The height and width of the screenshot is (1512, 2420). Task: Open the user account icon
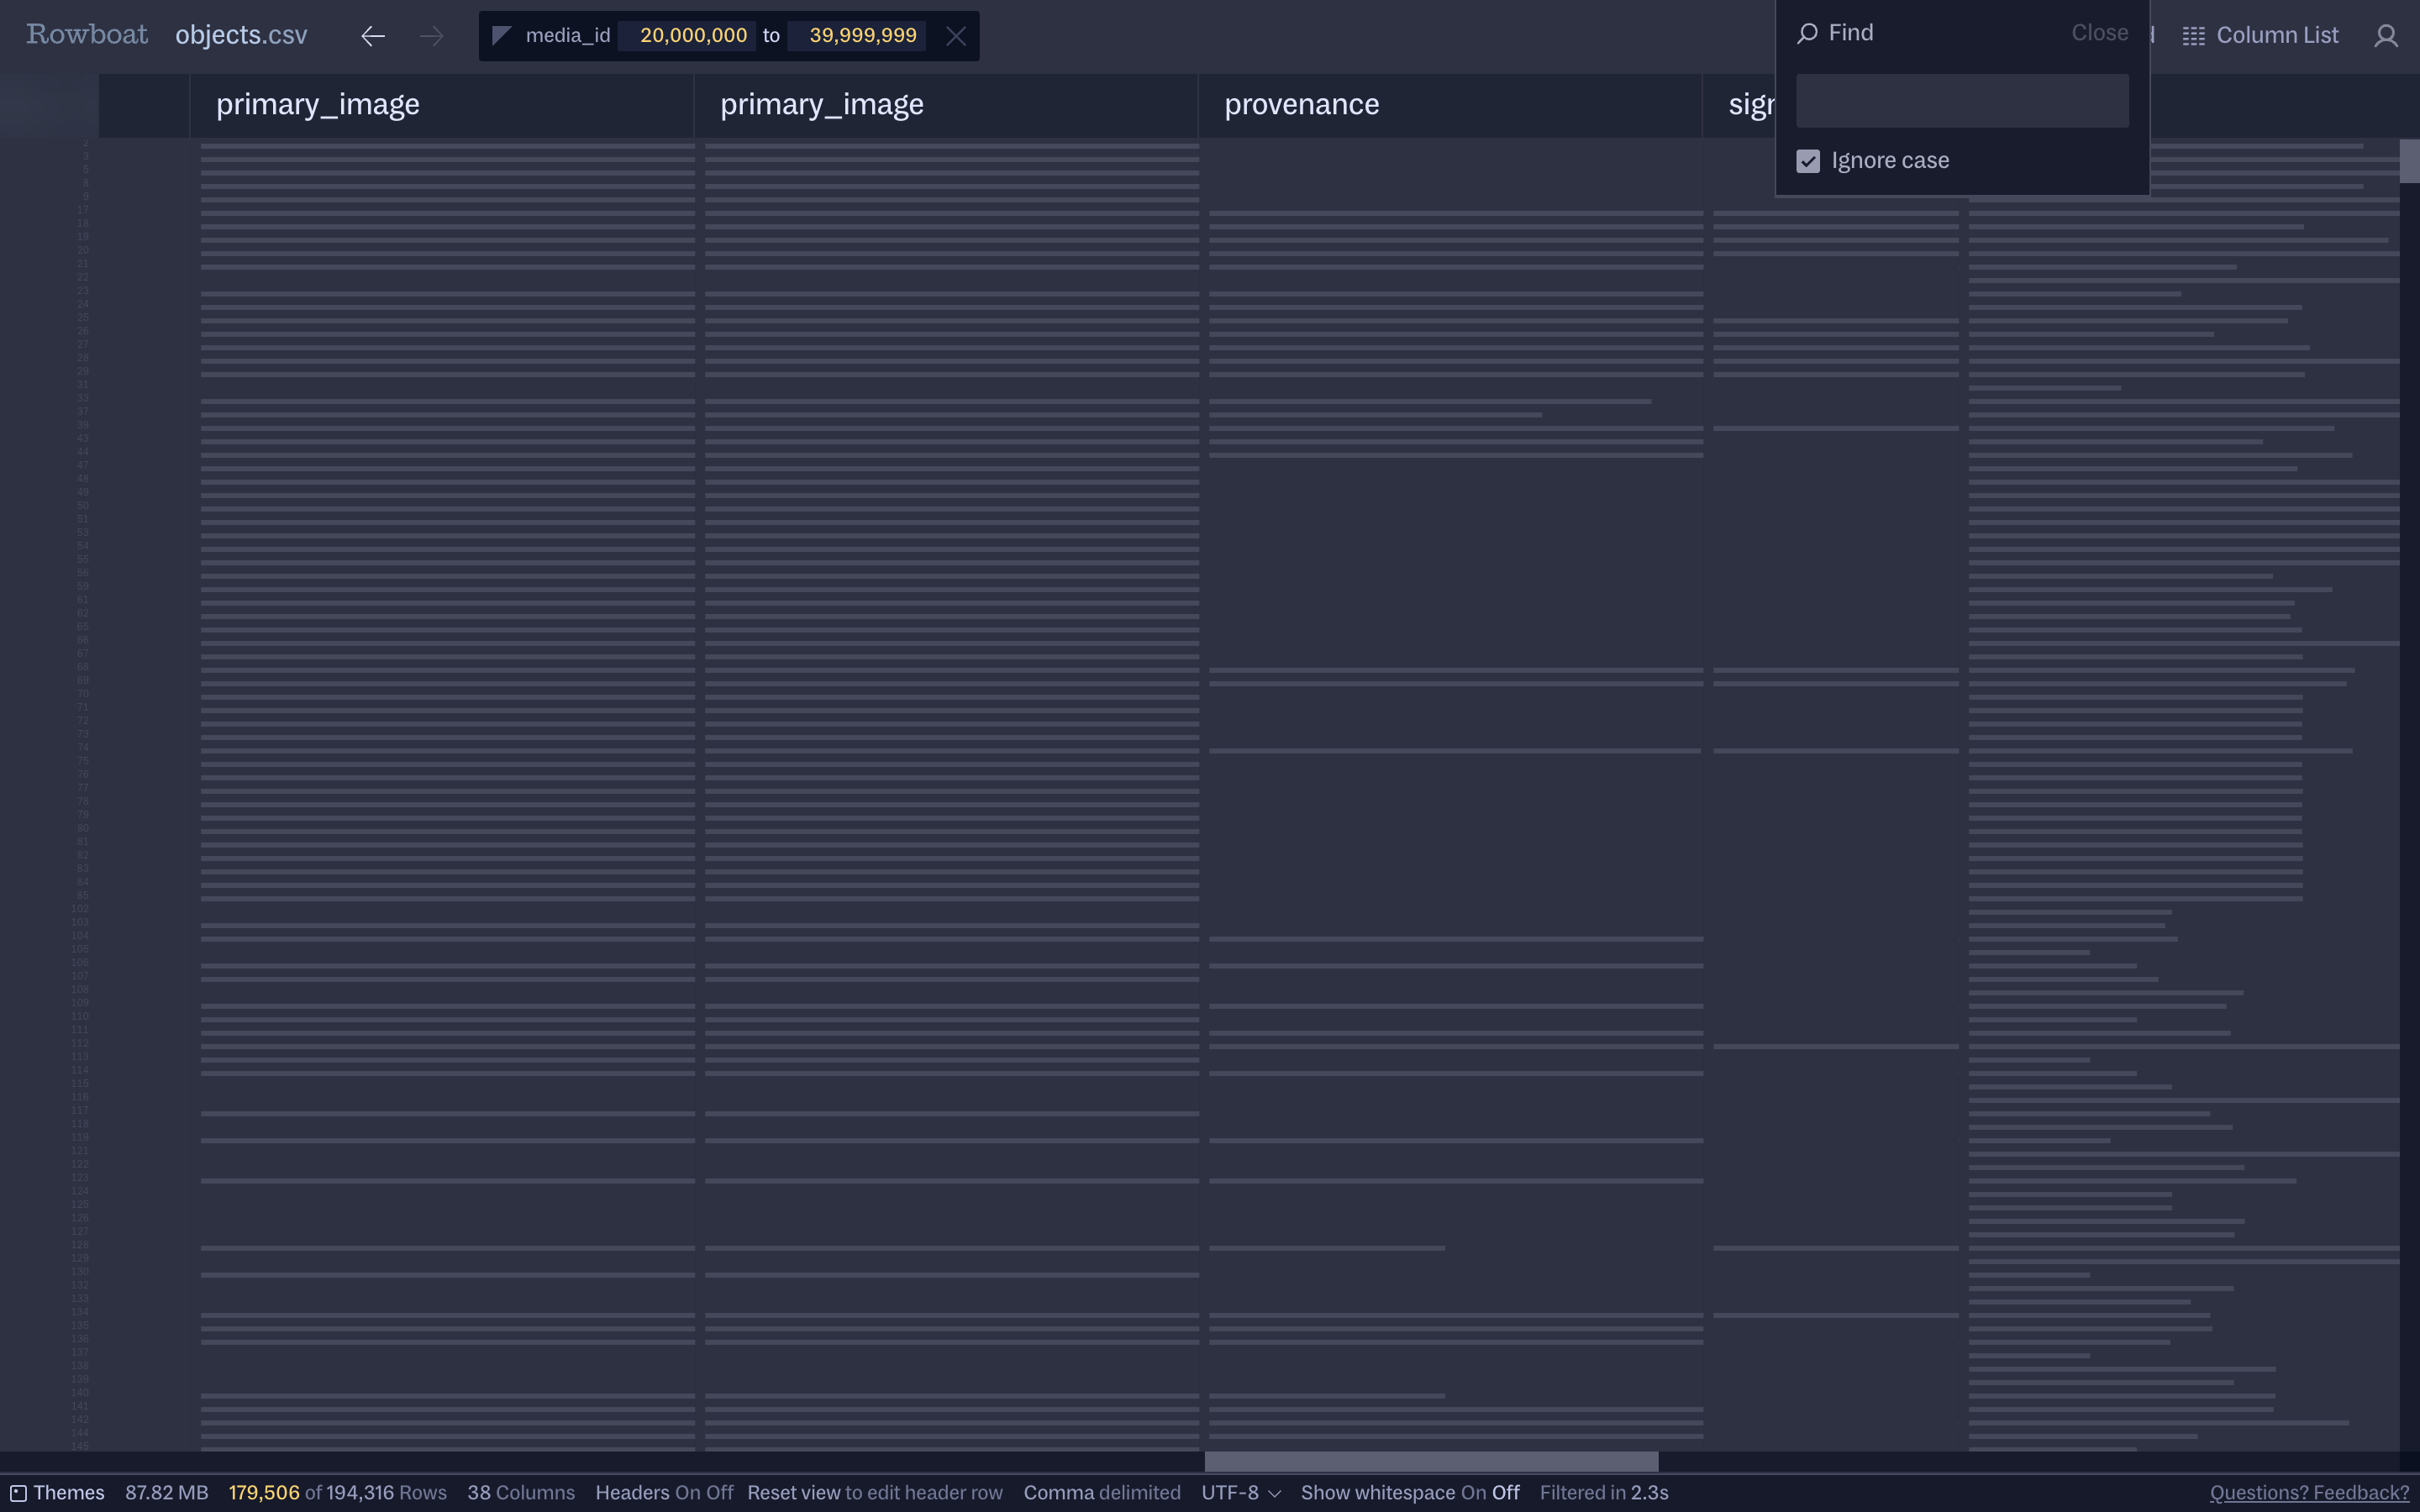pyautogui.click(x=2385, y=36)
